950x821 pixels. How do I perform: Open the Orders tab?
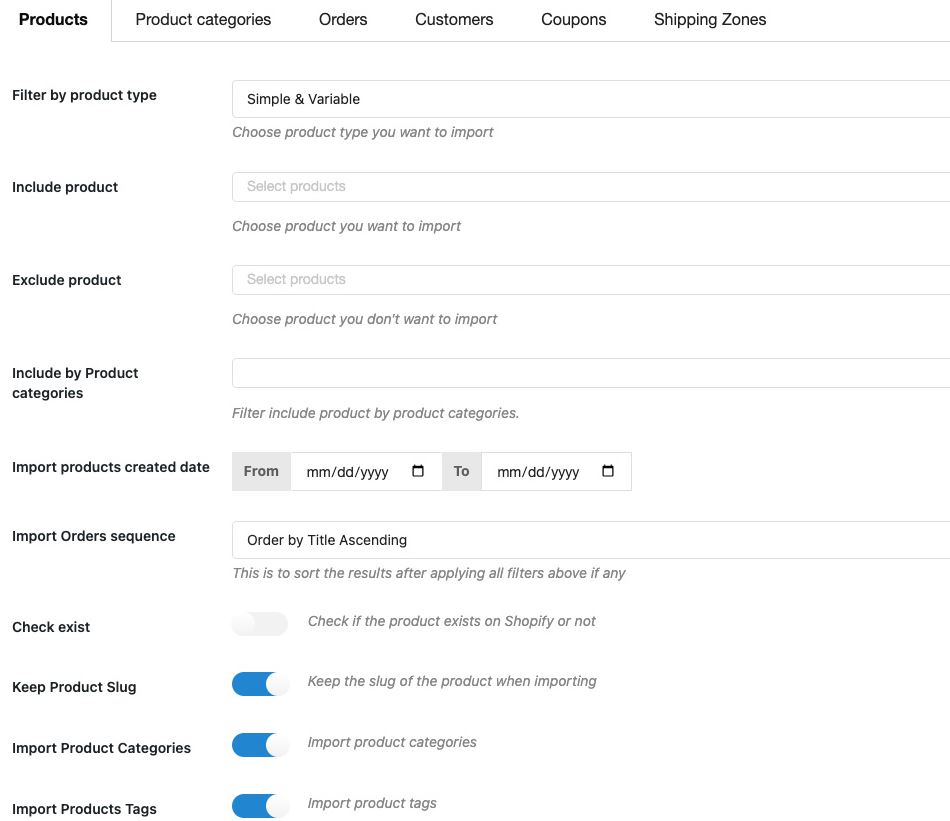[x=343, y=19]
